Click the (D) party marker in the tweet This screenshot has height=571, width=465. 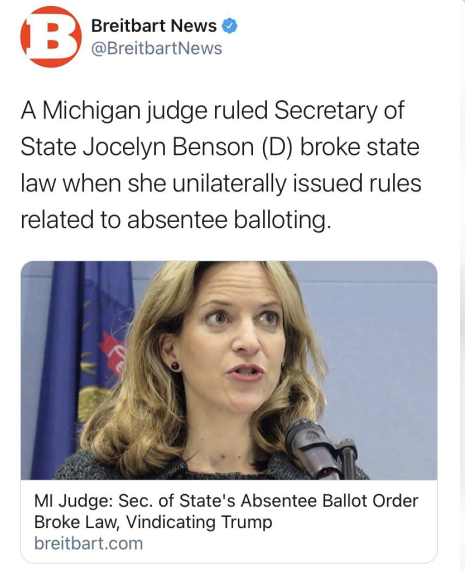pyautogui.click(x=277, y=147)
